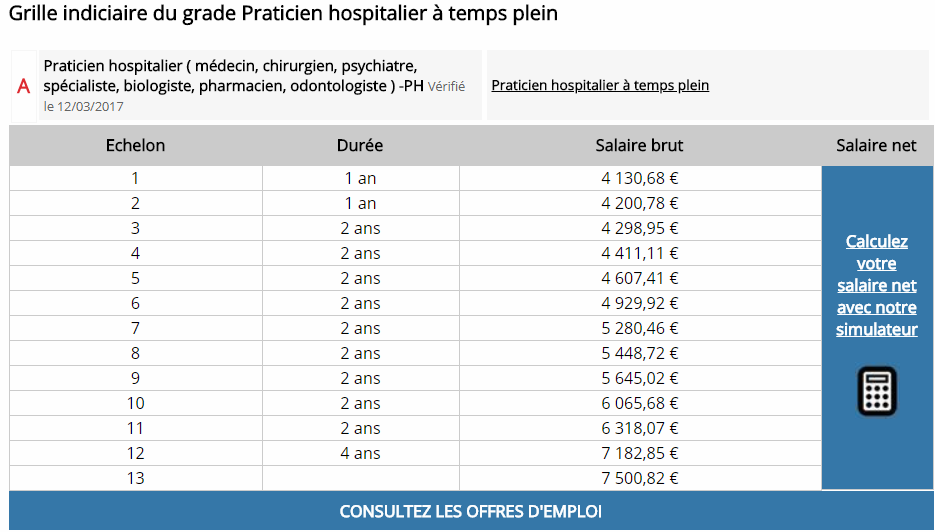
Task: Click the Grille indiciaire page heading
Action: (x=283, y=14)
